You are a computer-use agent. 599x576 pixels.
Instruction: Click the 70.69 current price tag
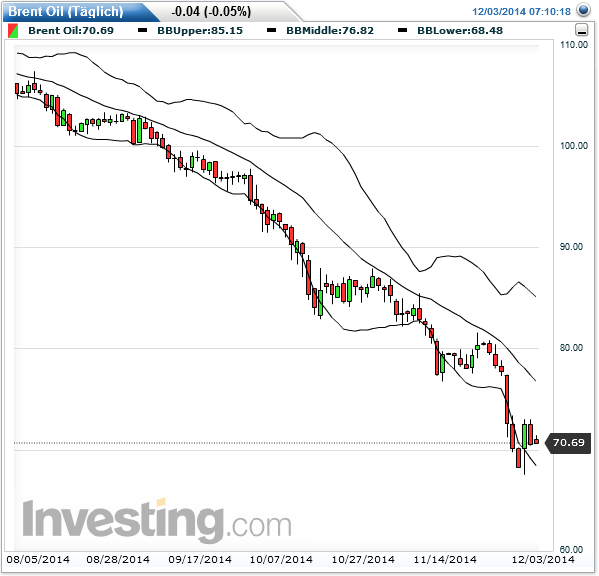pos(568,443)
